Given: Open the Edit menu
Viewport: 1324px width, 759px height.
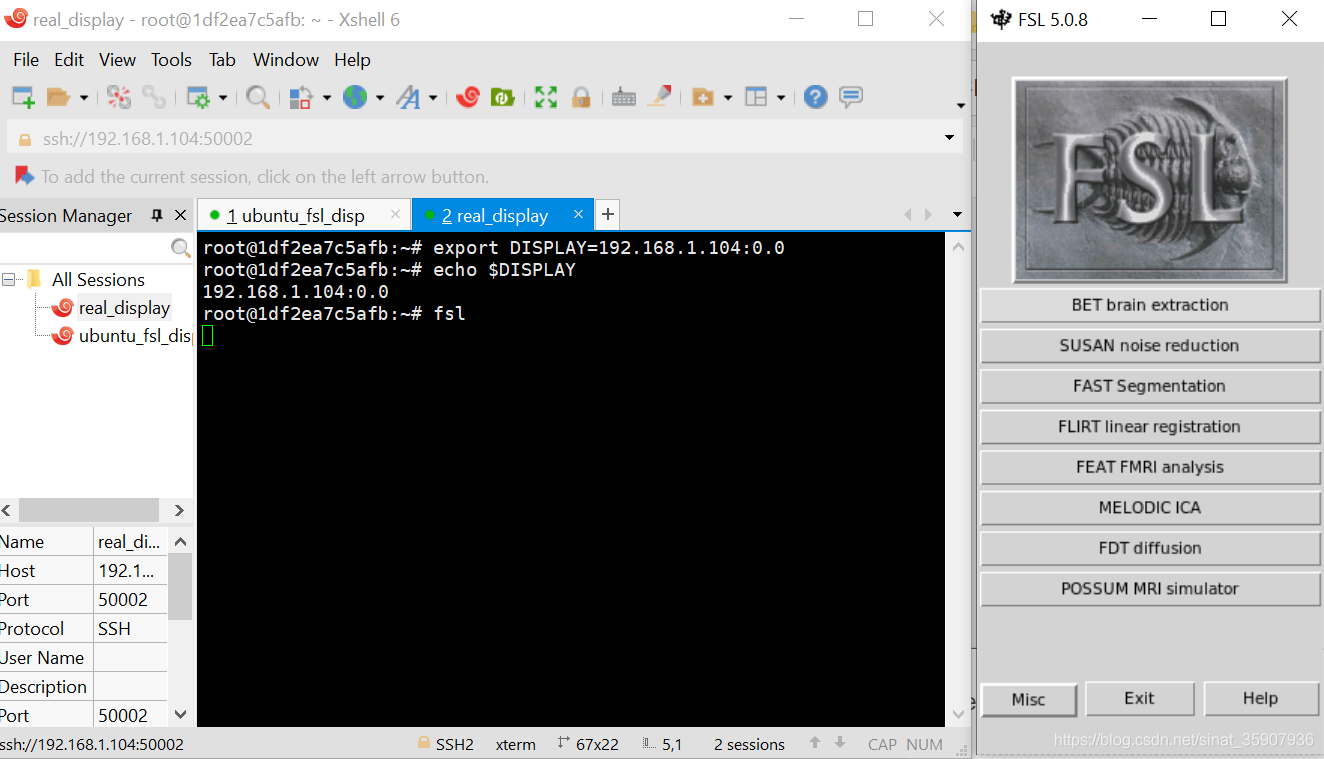Looking at the screenshot, I should click(x=69, y=60).
